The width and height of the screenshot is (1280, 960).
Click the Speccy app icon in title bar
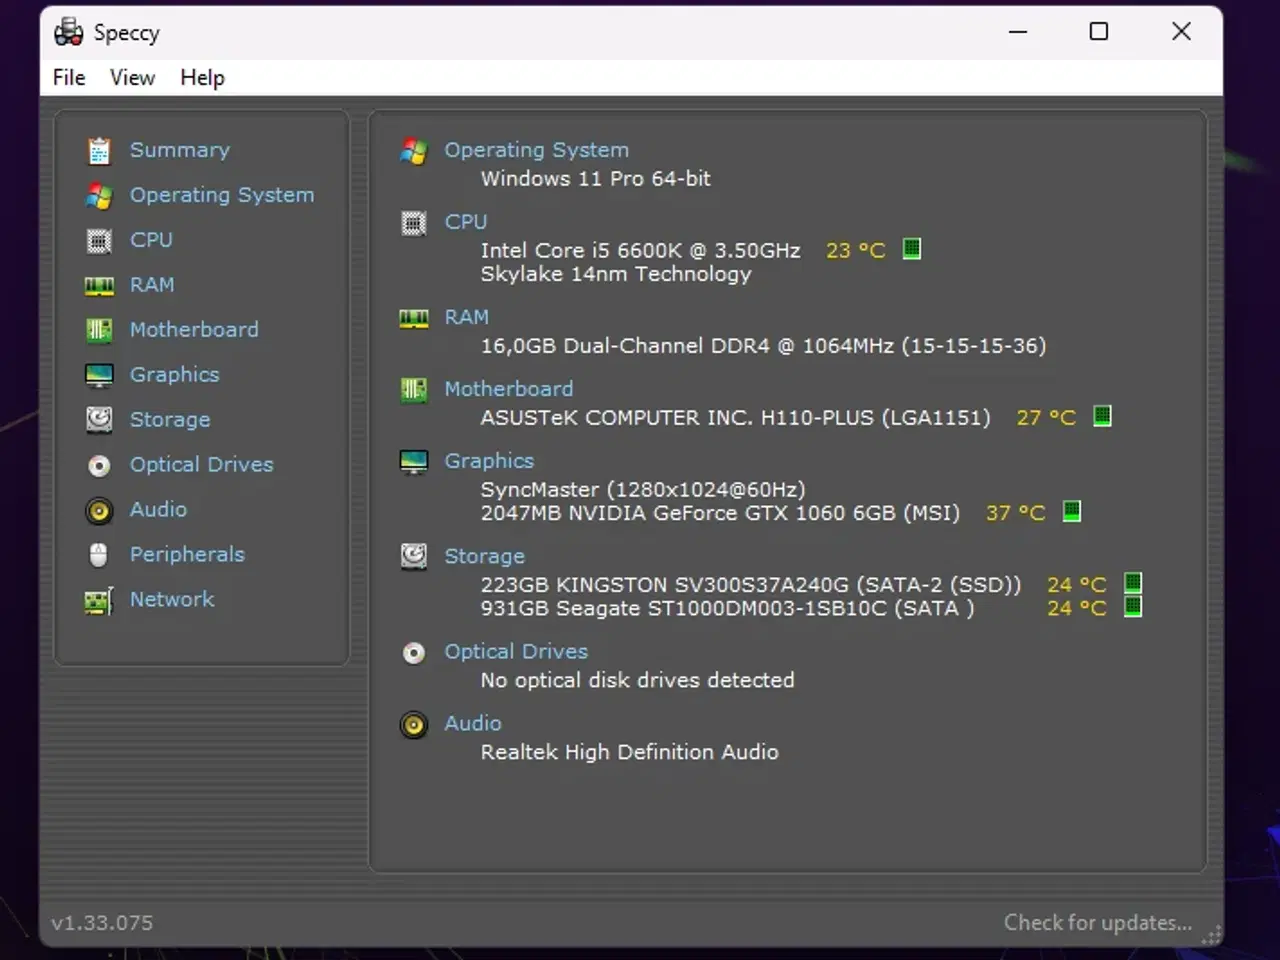coord(69,32)
